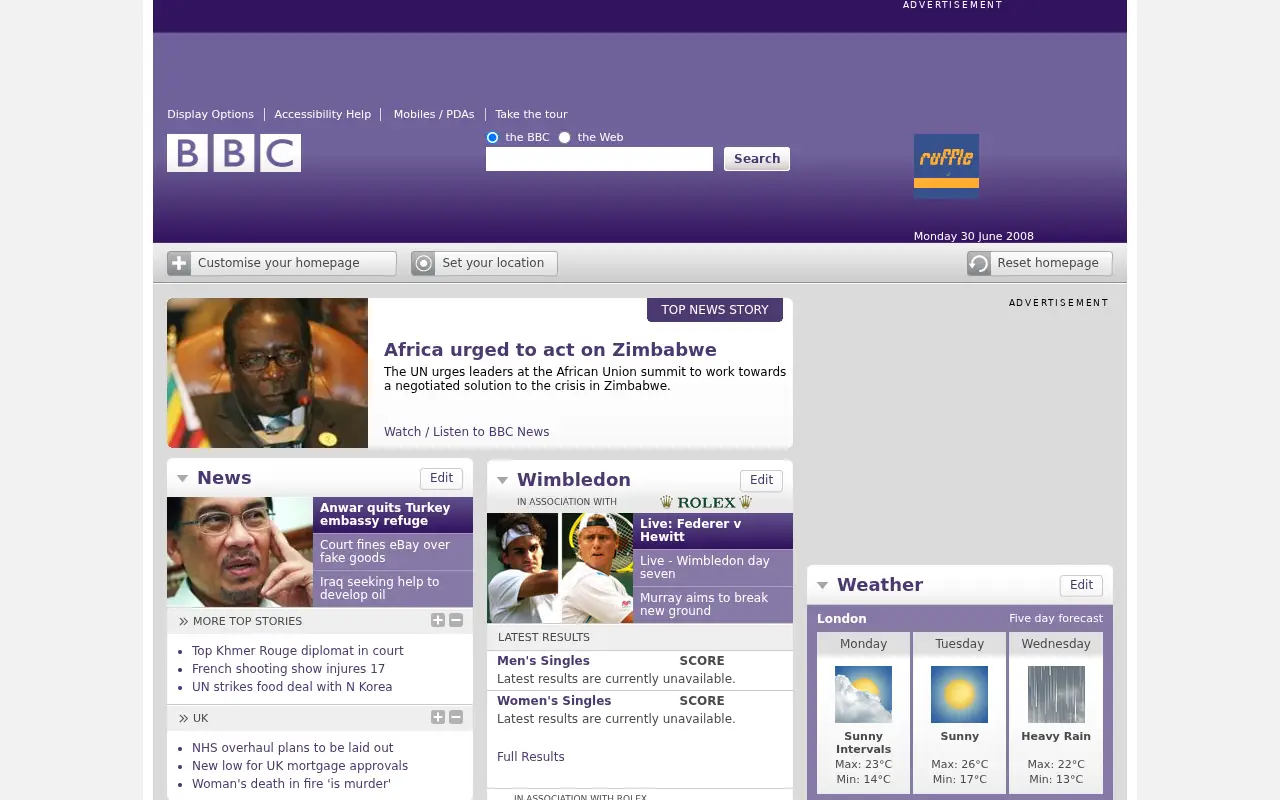Open the Five day forecast link
1280x800 pixels.
point(1056,618)
